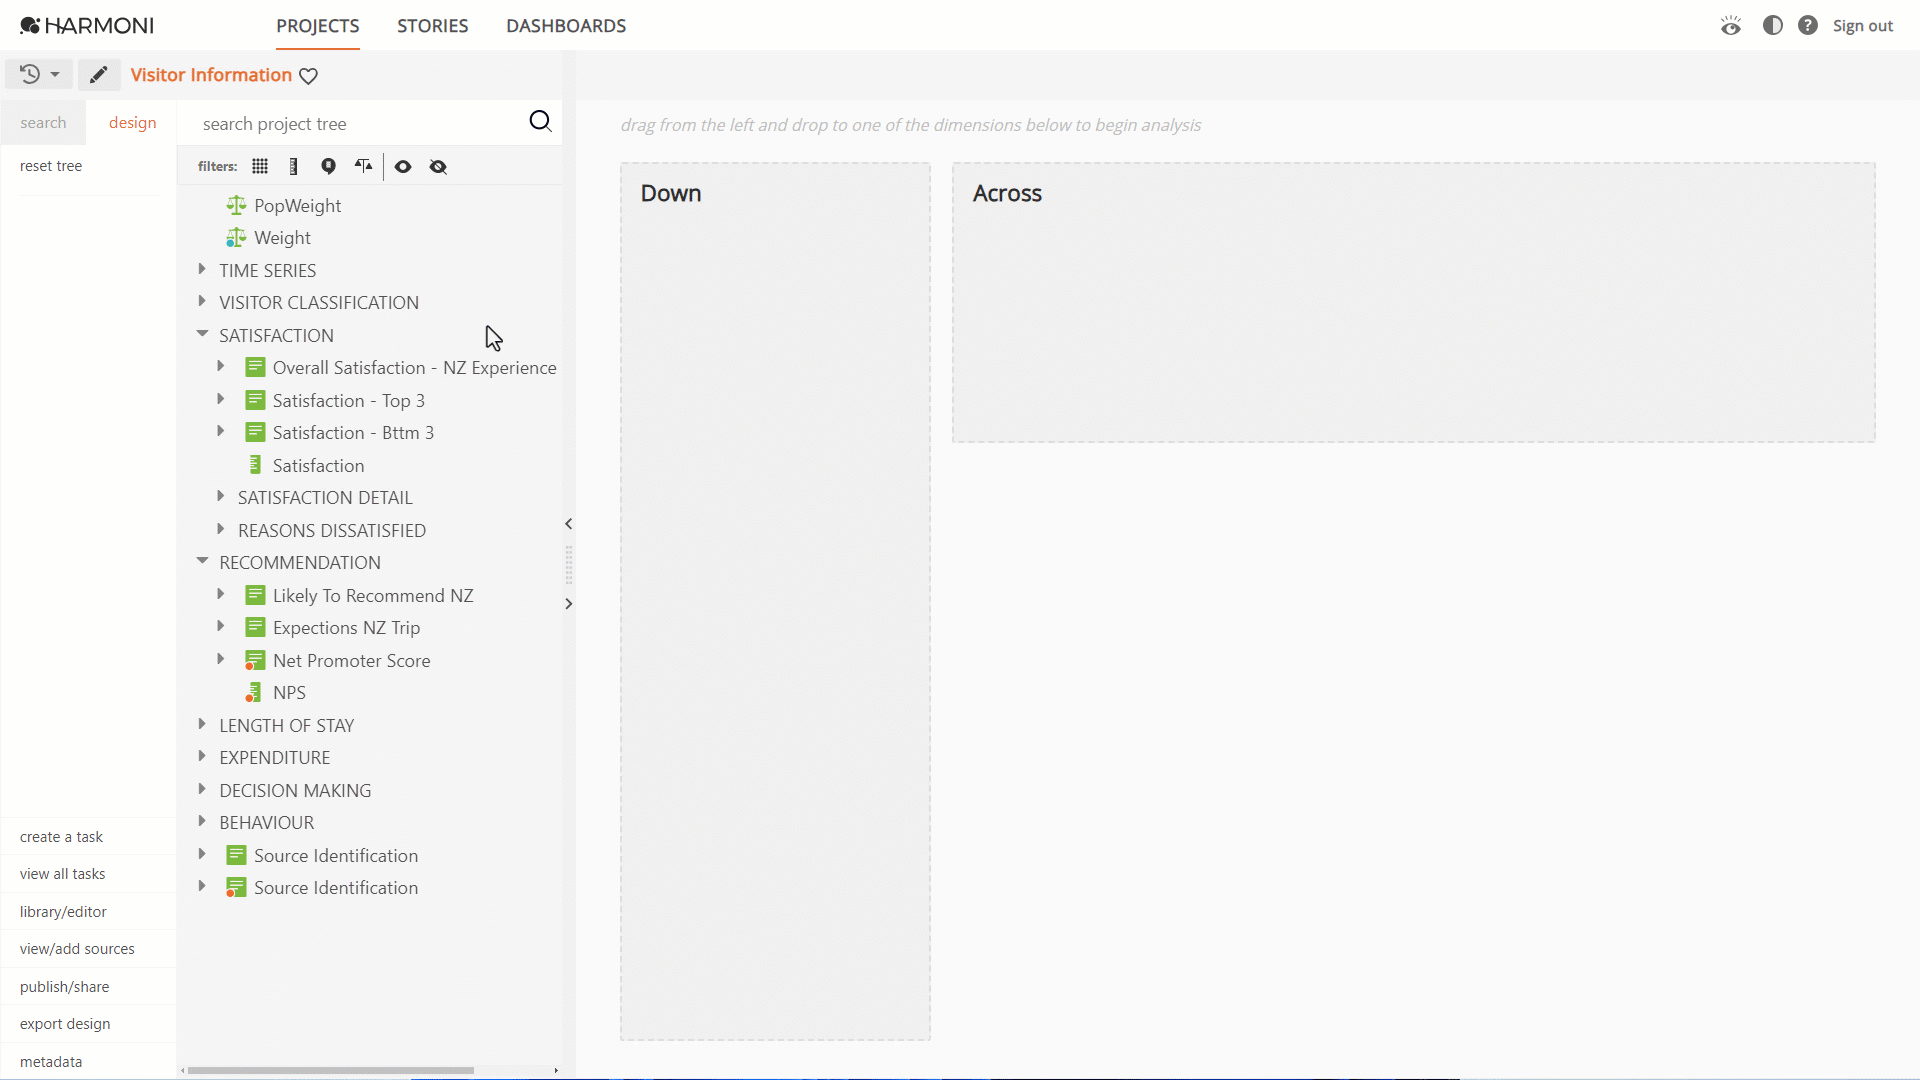Open library/editor

[63, 912]
